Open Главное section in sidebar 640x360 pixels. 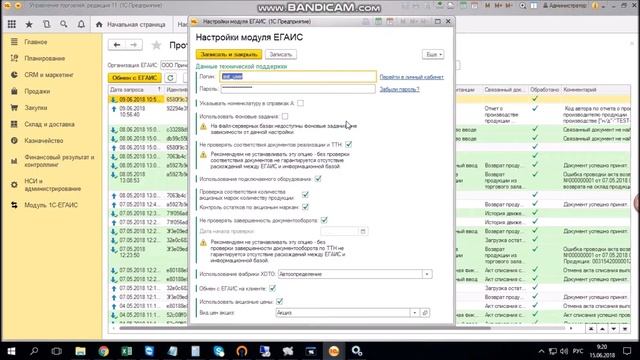(x=36, y=42)
